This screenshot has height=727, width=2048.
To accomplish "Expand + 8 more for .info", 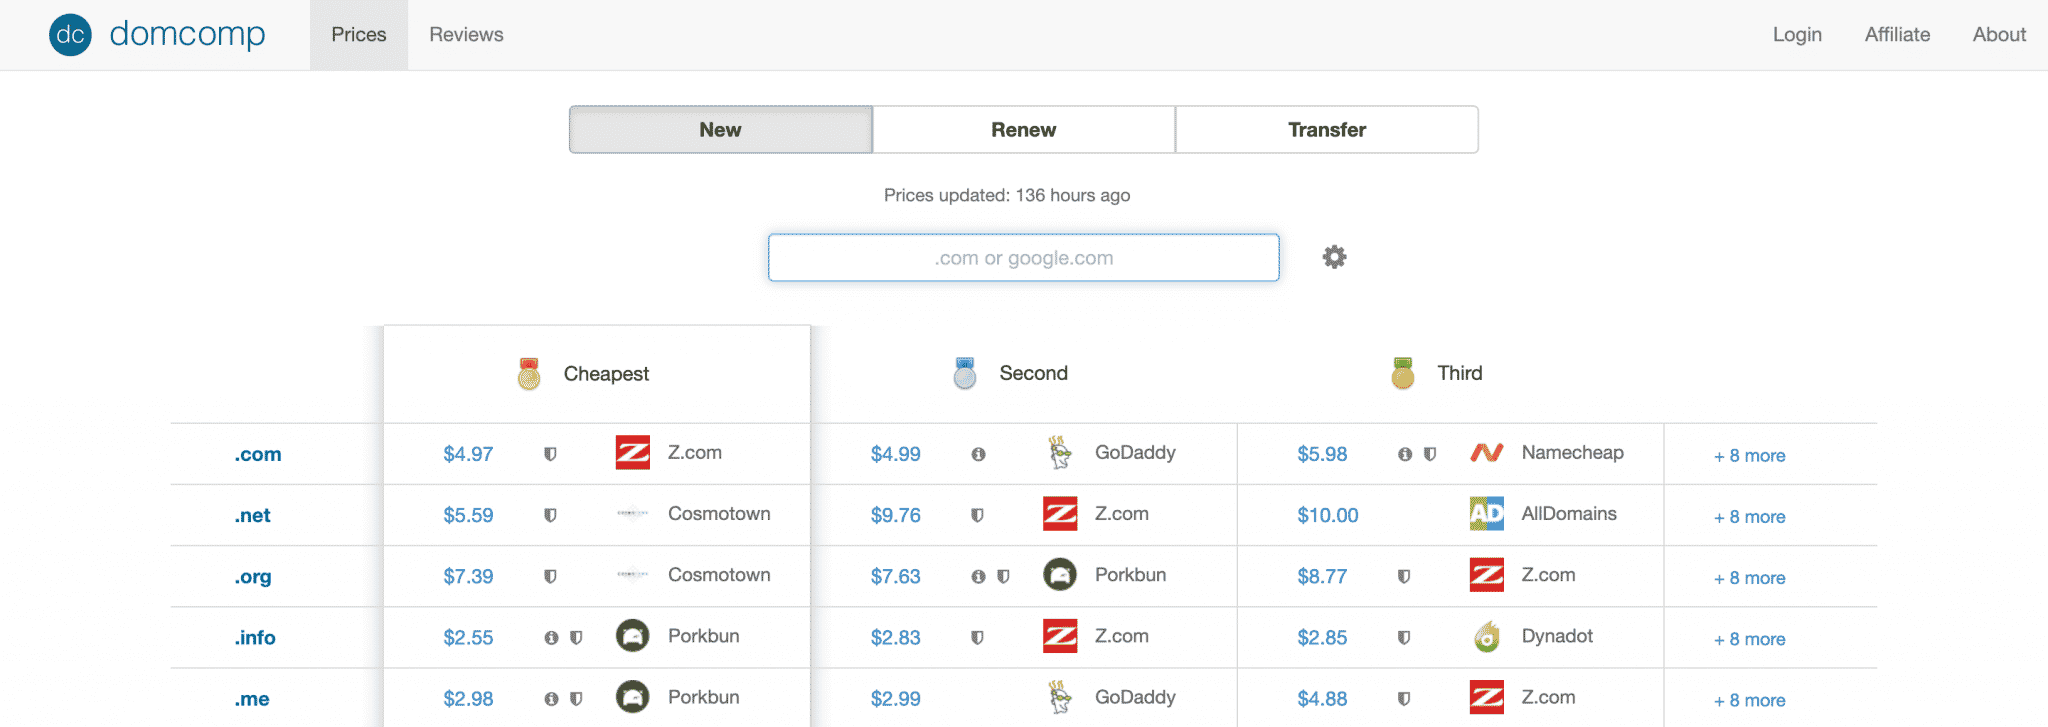I will 1750,638.
